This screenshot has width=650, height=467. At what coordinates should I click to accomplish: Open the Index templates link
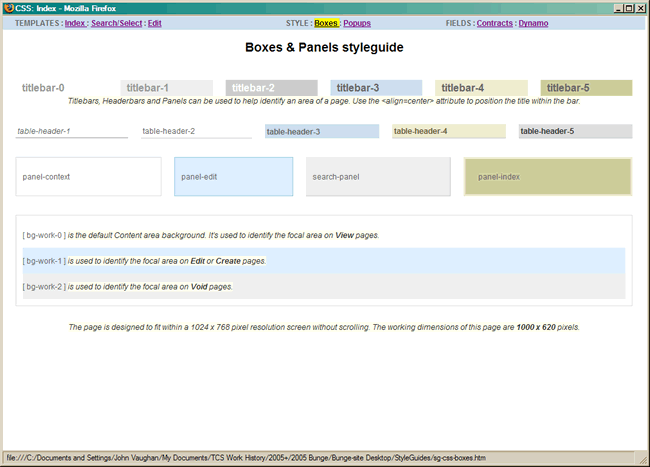coord(75,23)
